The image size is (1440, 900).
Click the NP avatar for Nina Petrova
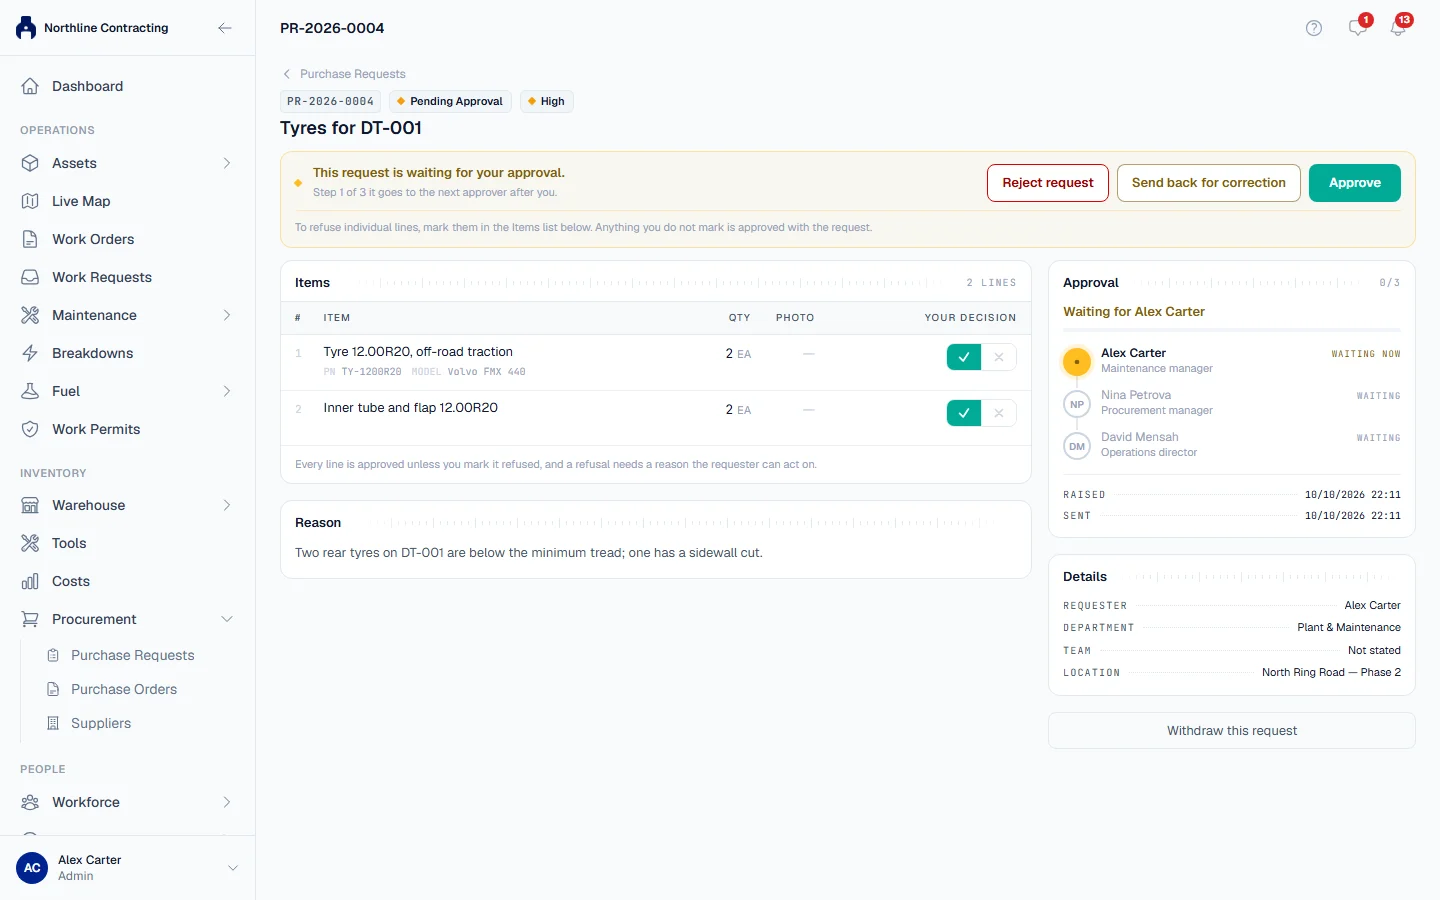pyautogui.click(x=1077, y=404)
